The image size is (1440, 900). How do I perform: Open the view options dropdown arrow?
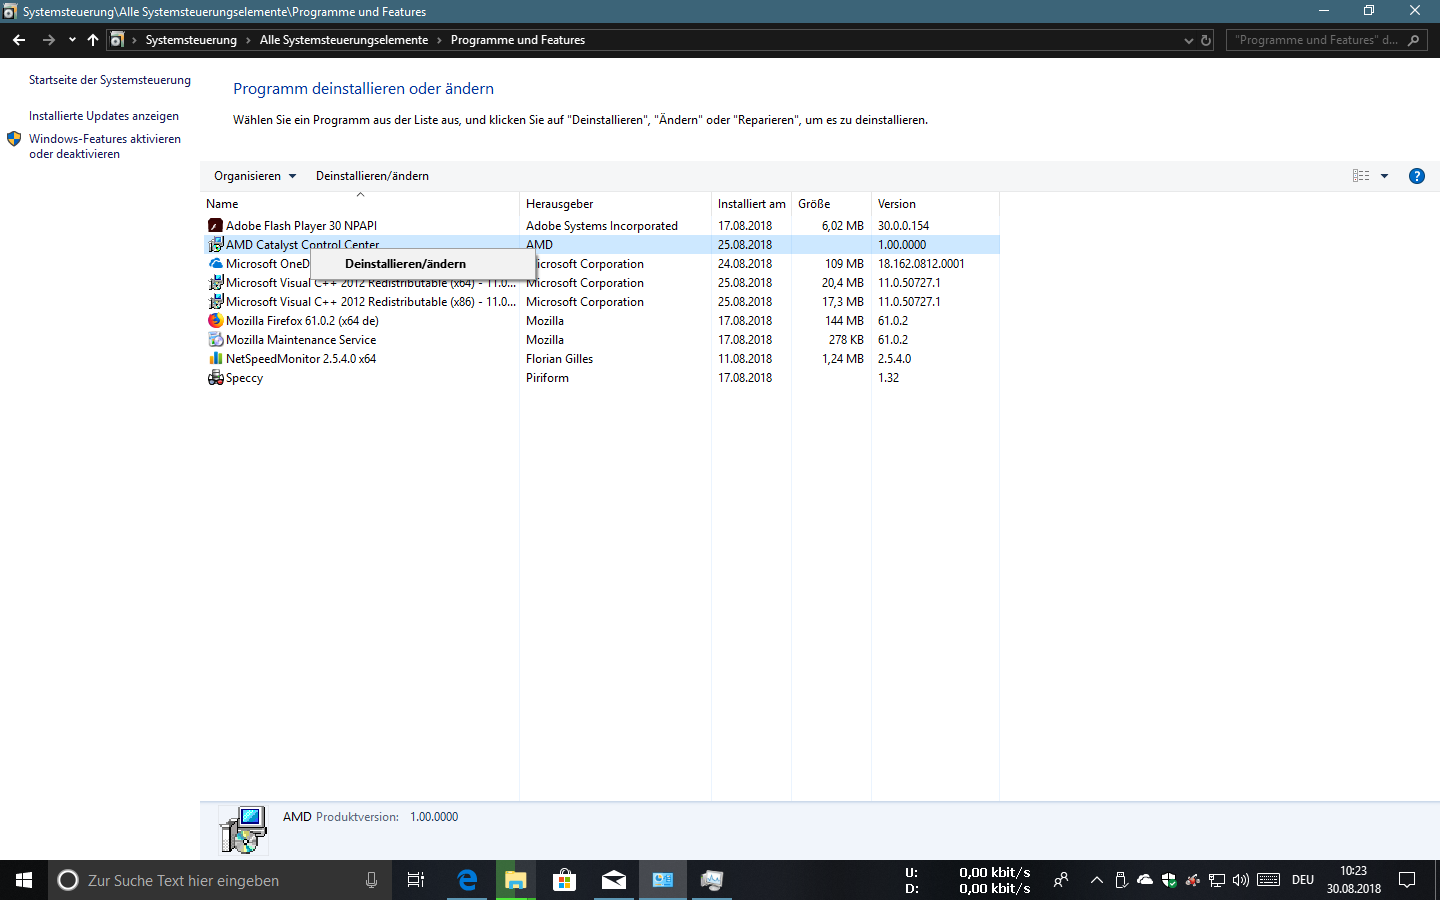tap(1385, 176)
